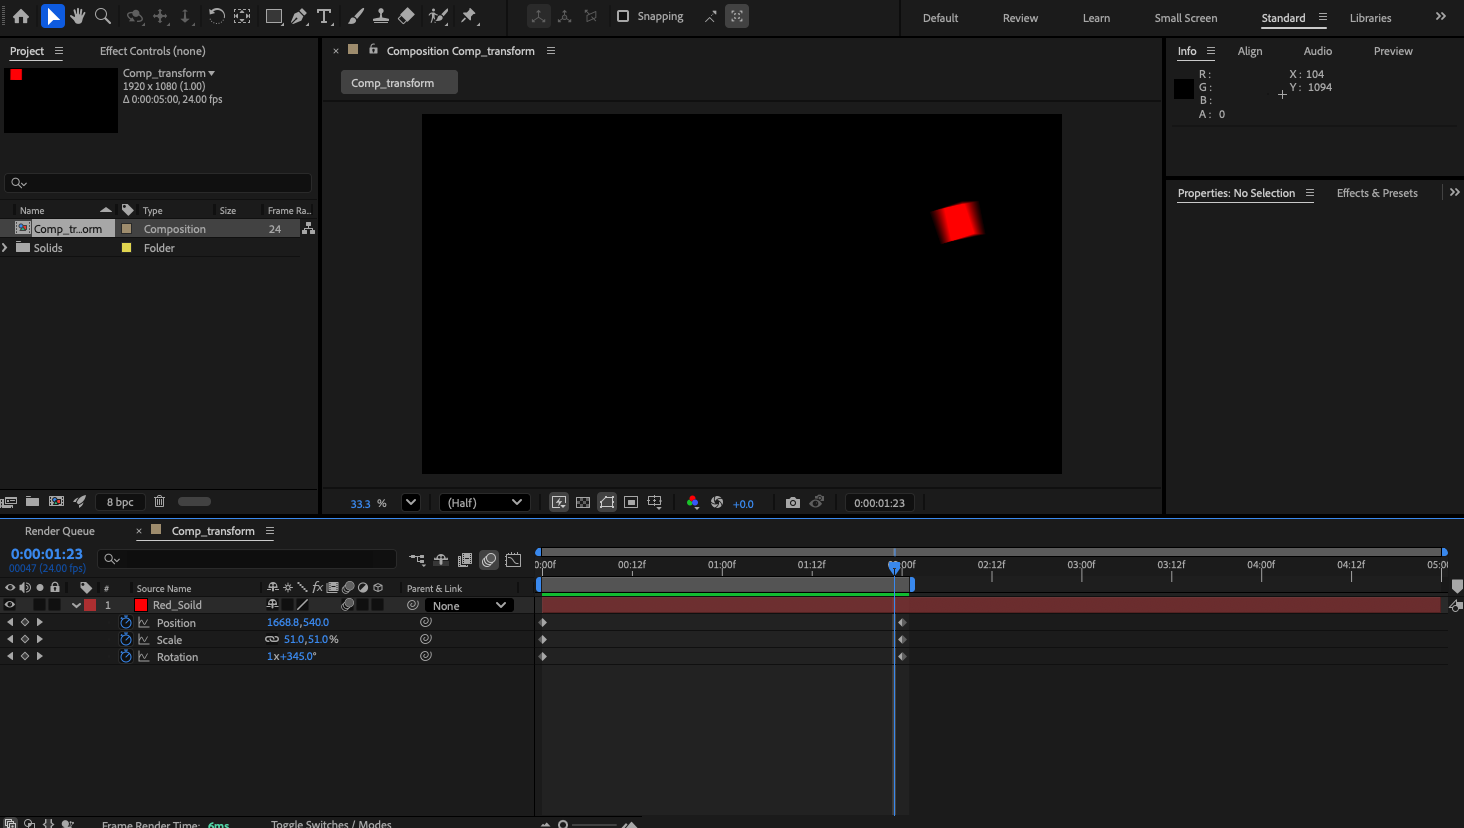Collapse the Red_Soild layer properties
Screen dimensions: 1464x828
(x=76, y=605)
